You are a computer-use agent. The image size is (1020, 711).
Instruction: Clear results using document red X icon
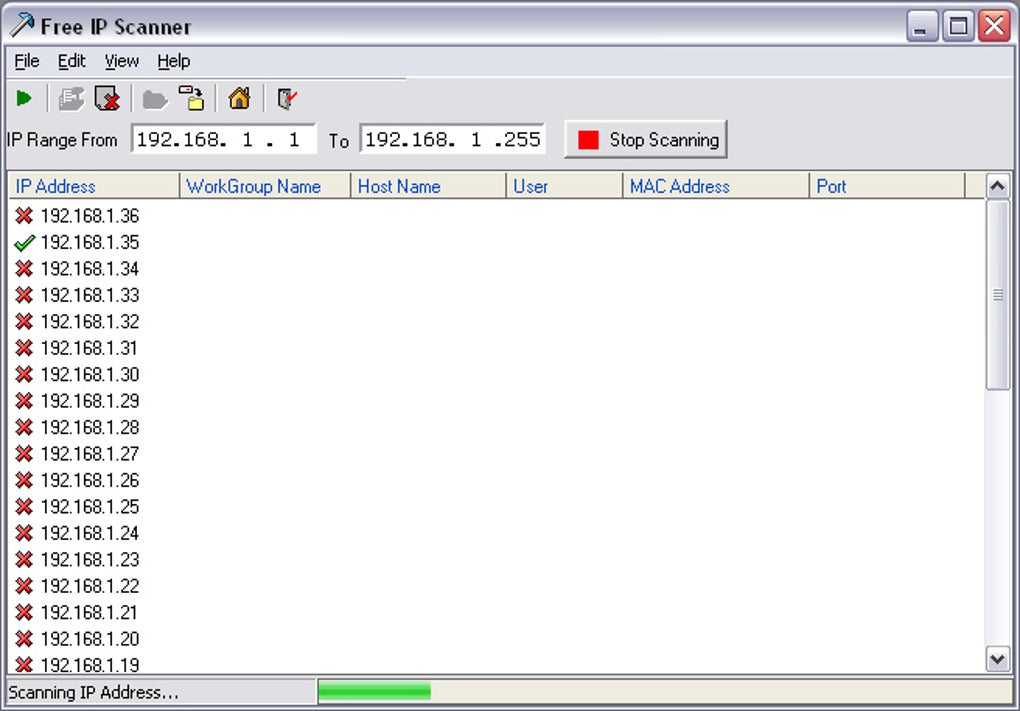tap(107, 99)
